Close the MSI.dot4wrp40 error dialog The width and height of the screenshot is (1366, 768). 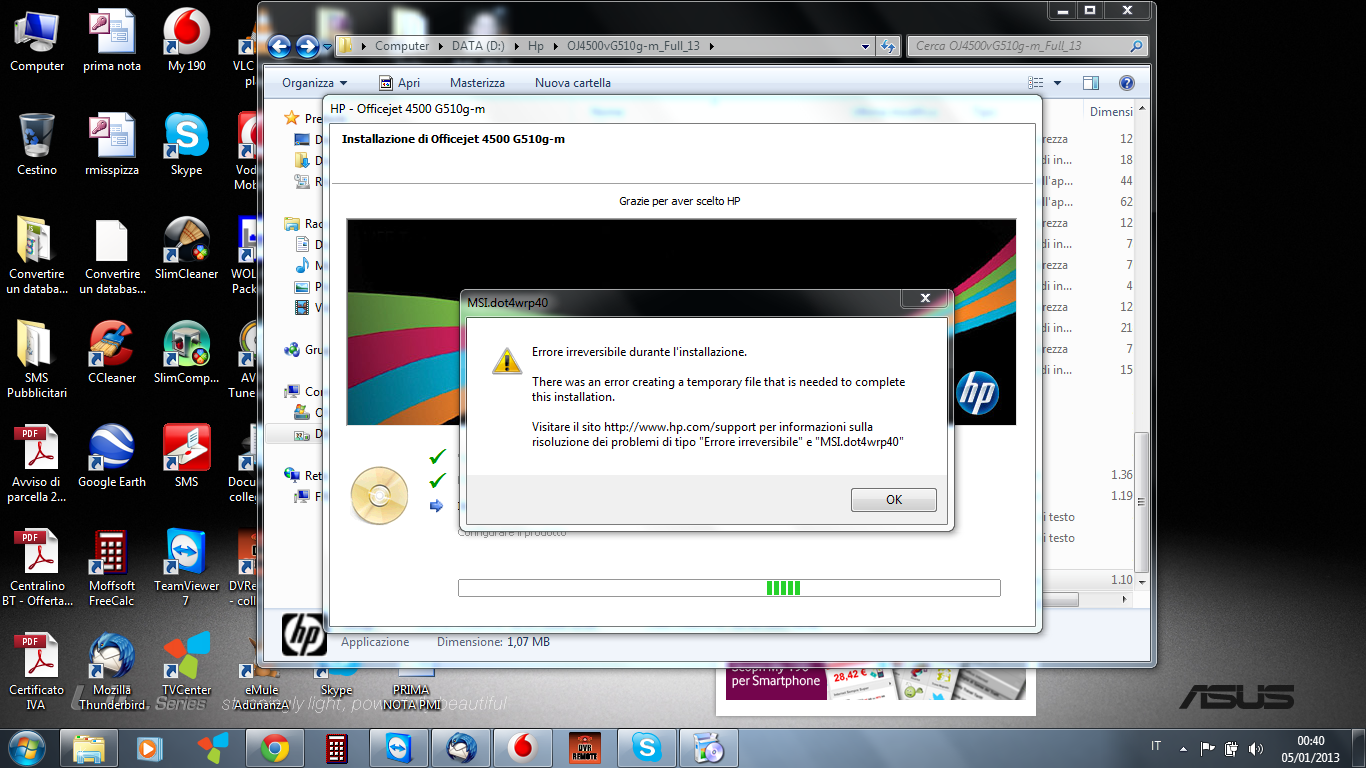925,298
